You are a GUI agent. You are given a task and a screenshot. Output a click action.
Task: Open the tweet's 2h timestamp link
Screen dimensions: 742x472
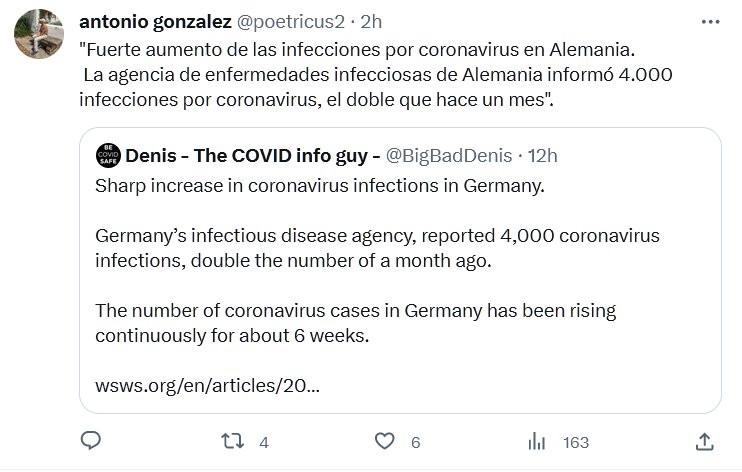369,21
